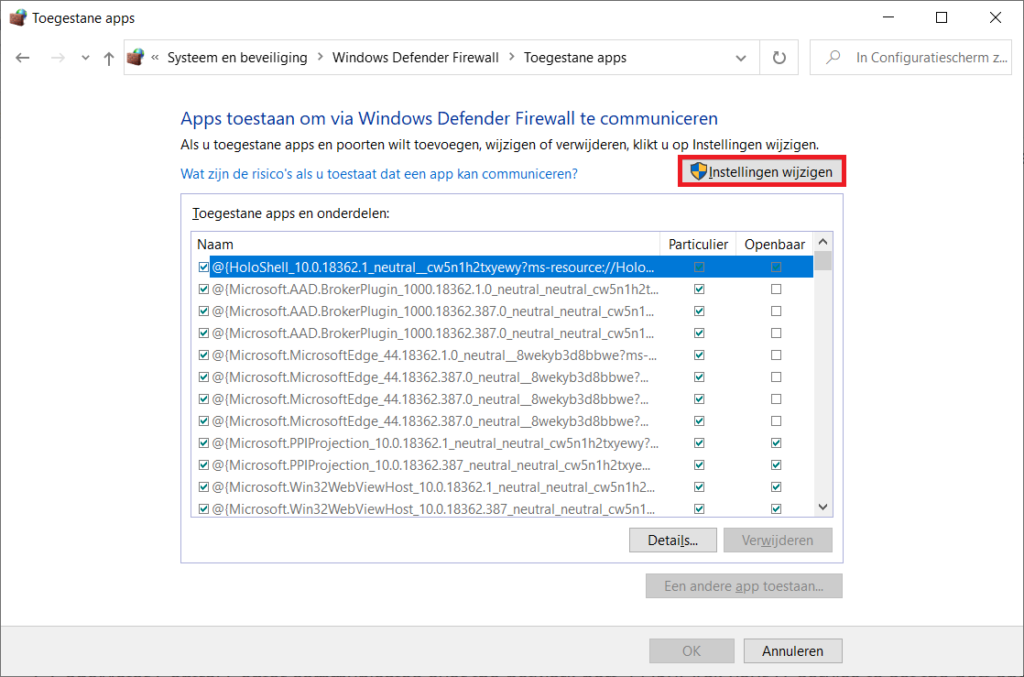Select Windows Defender Firewall in the breadcrumb
Image resolution: width=1024 pixels, height=677 pixels.
pyautogui.click(x=416, y=57)
